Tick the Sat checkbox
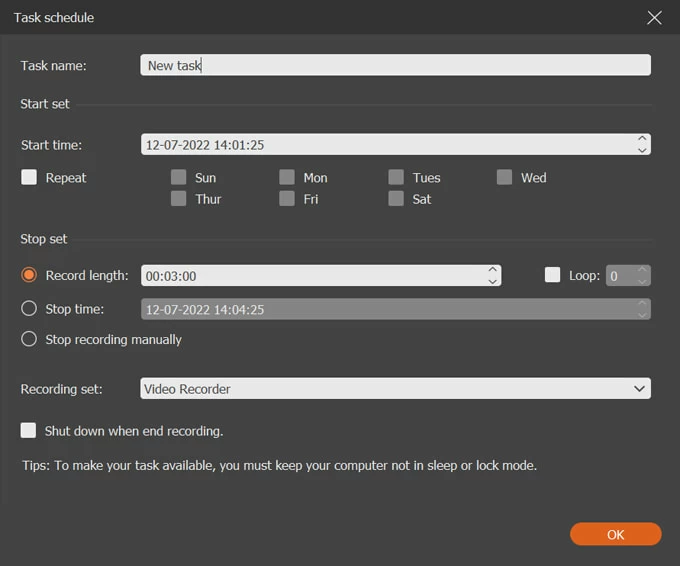The height and width of the screenshot is (566, 680). point(397,199)
